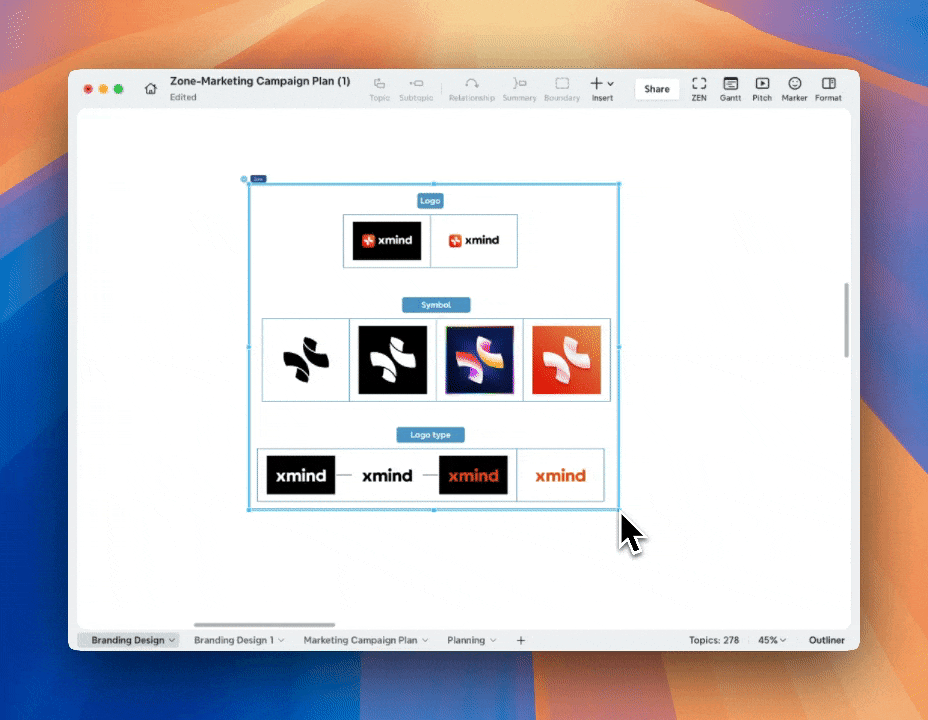Select white-background xmind logo image

(x=474, y=240)
